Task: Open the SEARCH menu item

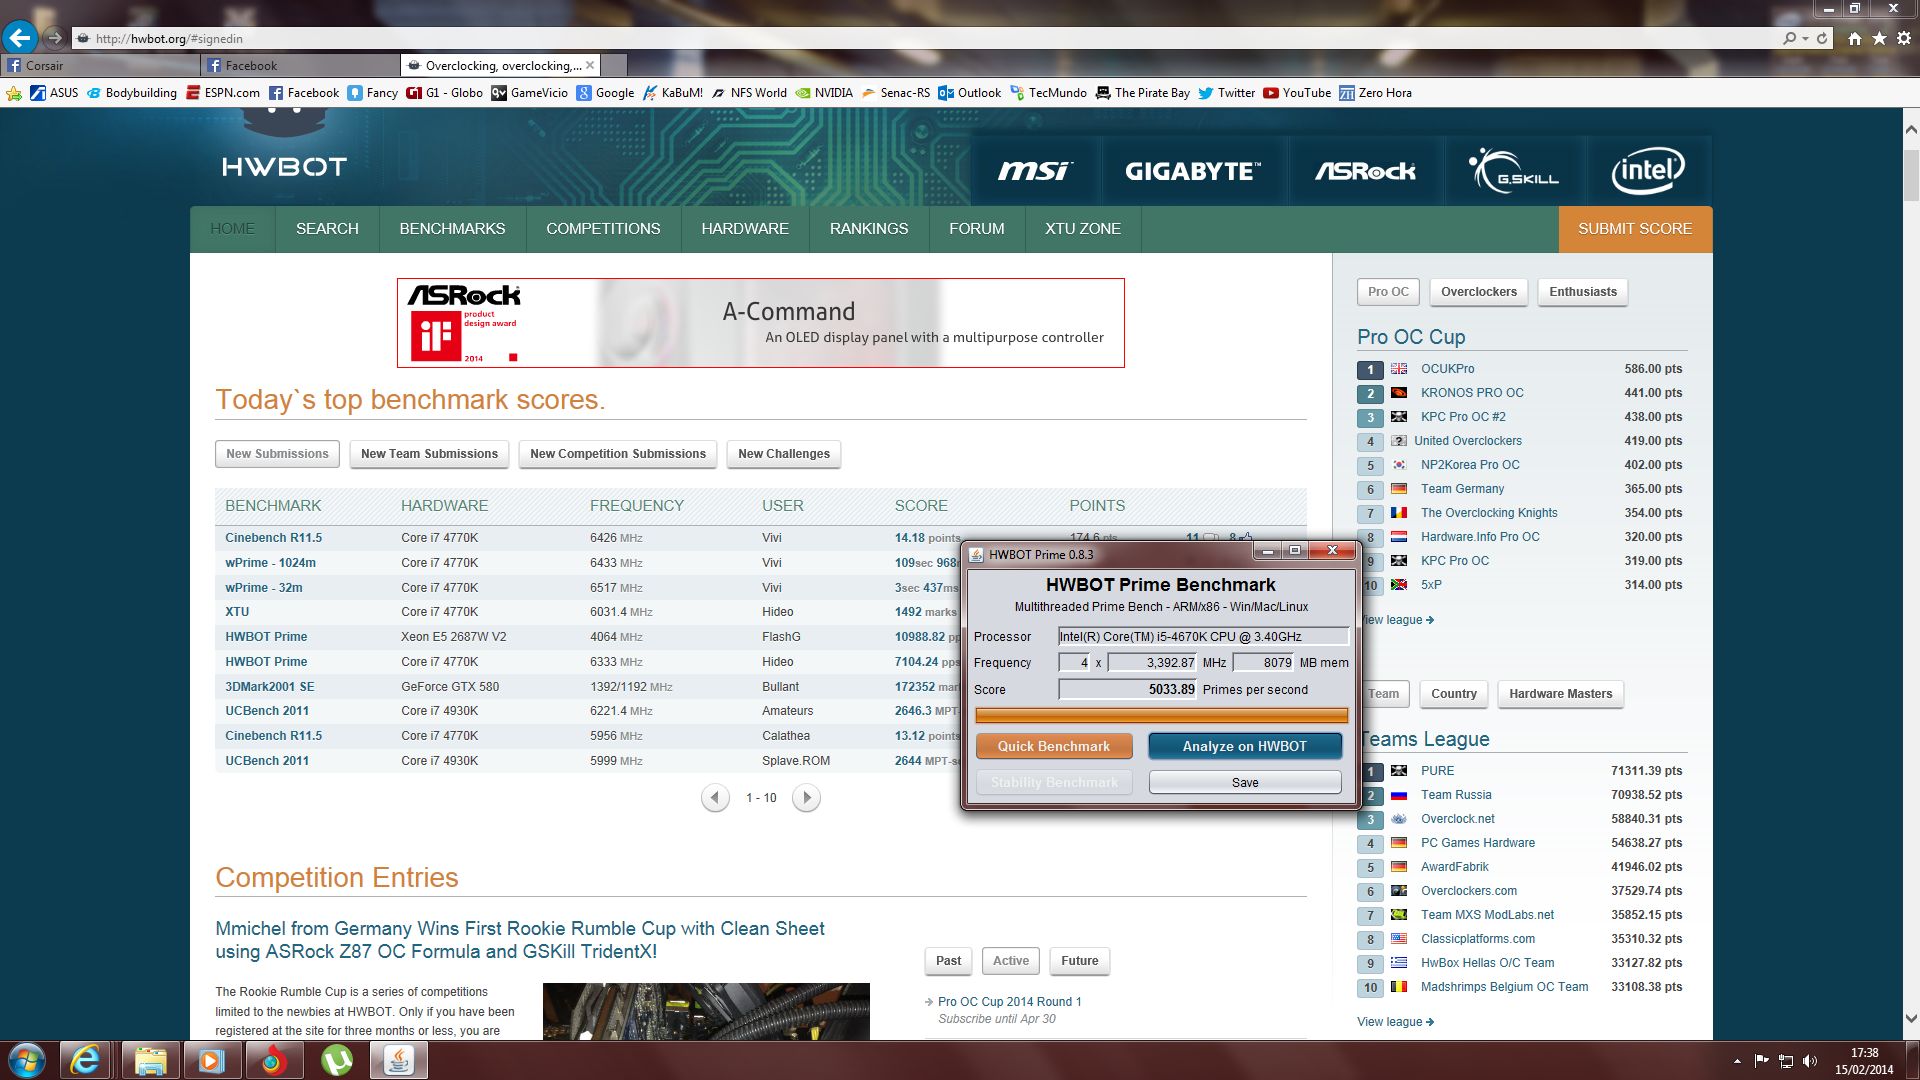Action: point(327,229)
